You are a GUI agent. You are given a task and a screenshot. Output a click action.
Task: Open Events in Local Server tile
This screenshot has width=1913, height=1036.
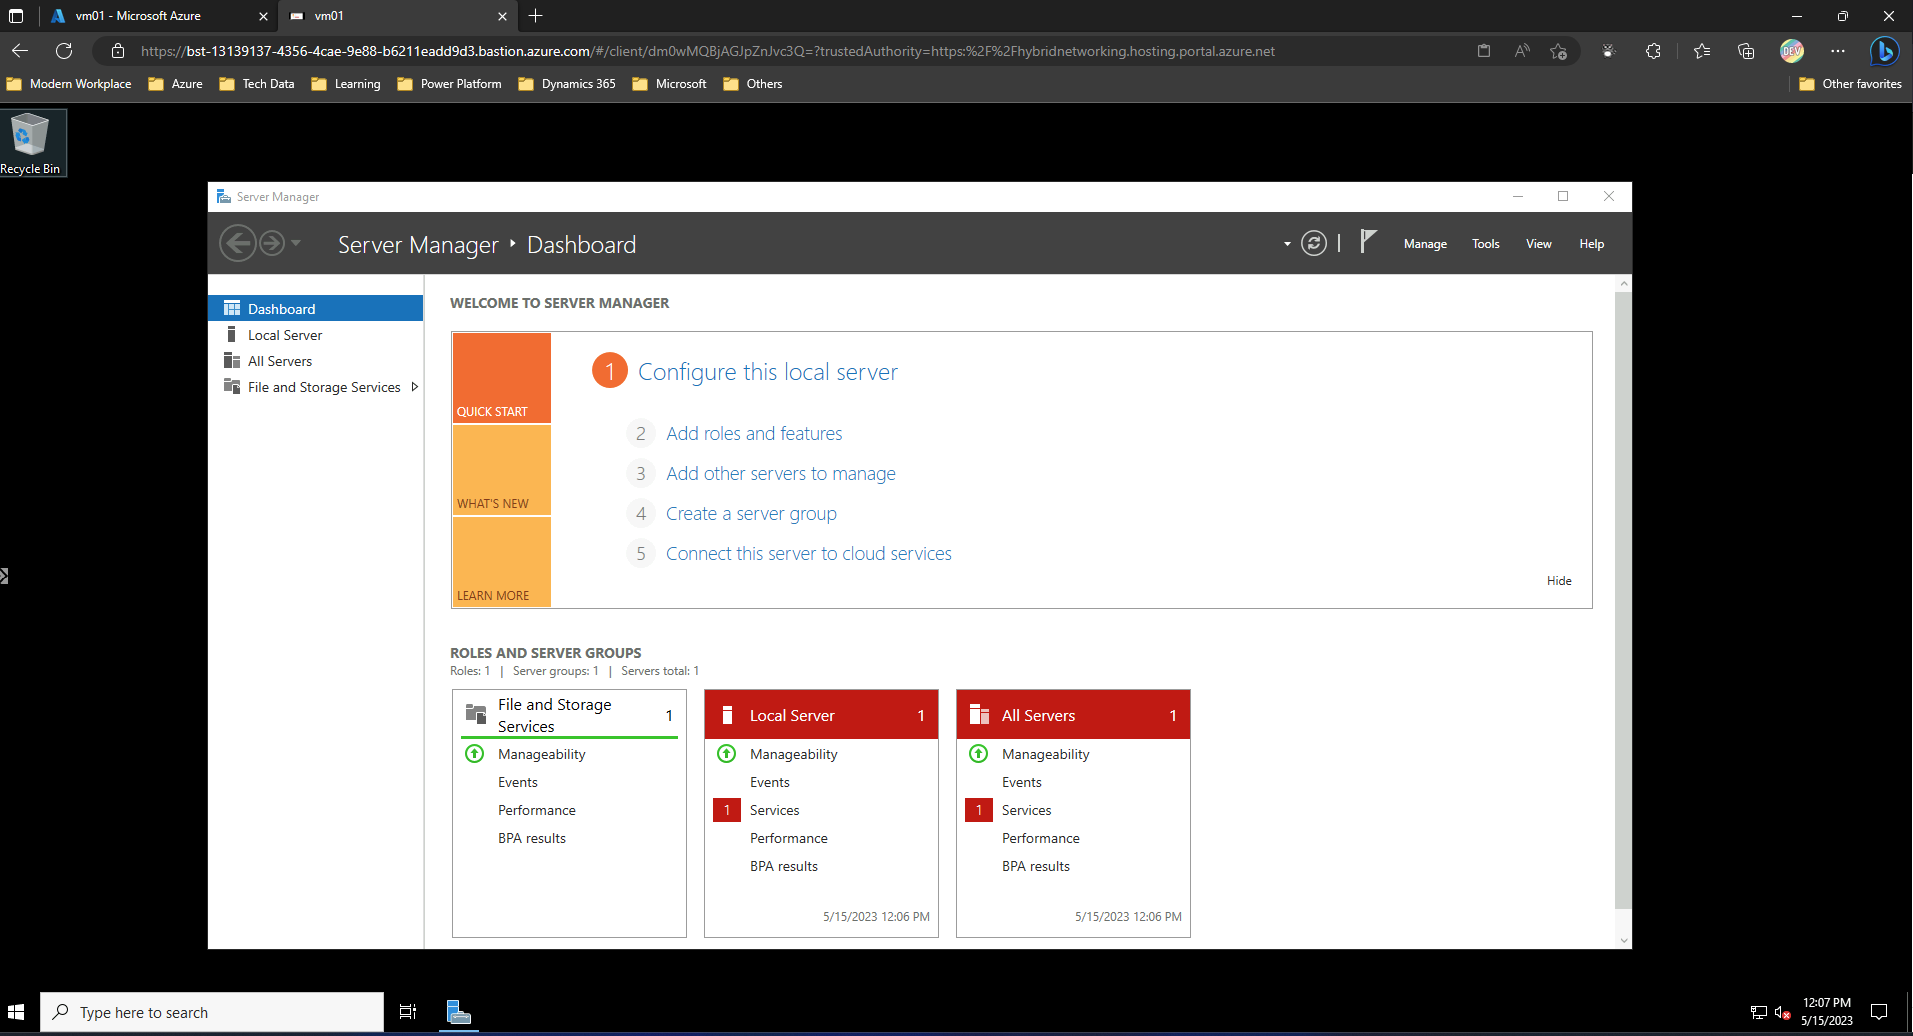click(x=770, y=782)
